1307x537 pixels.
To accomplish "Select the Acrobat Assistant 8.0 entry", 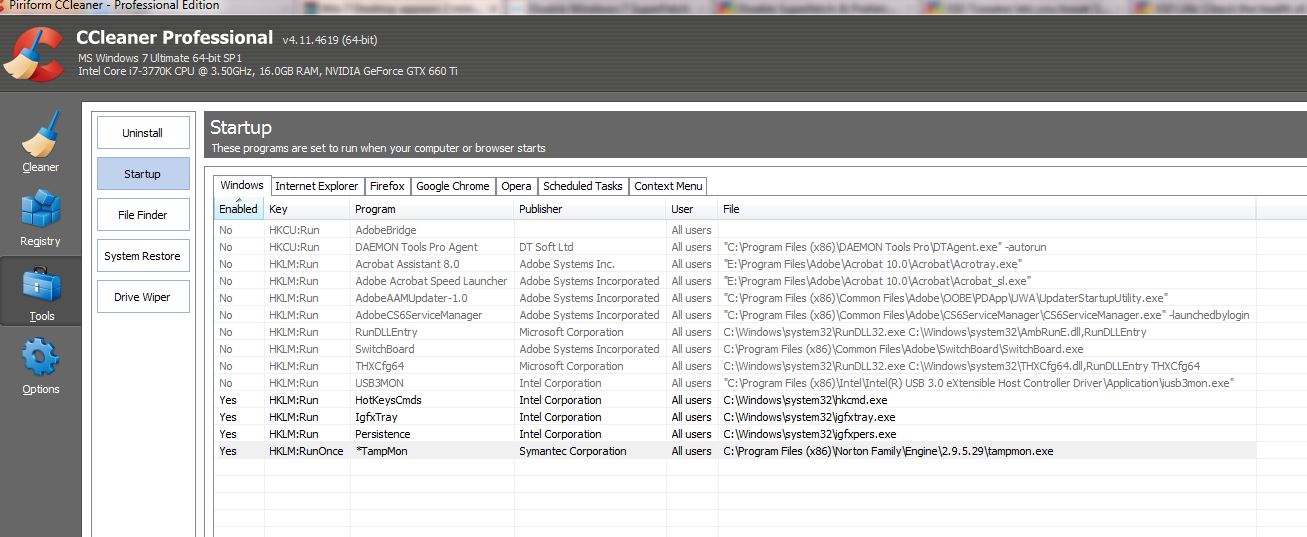I will point(735,264).
